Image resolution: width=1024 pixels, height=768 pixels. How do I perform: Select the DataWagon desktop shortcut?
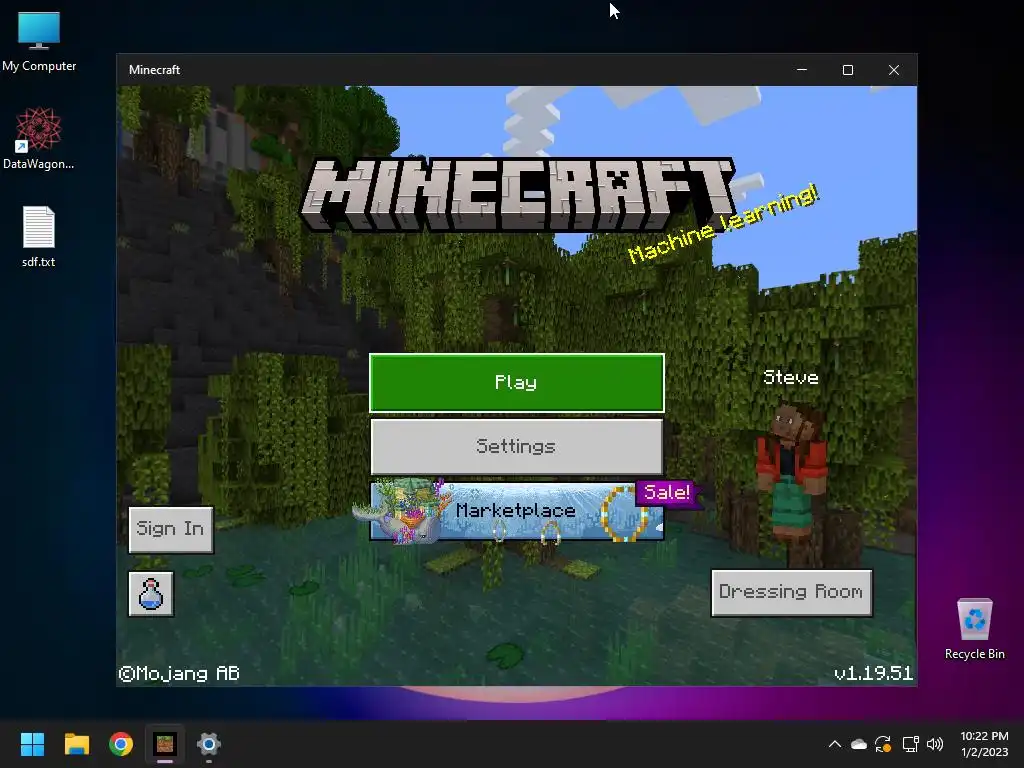39,138
